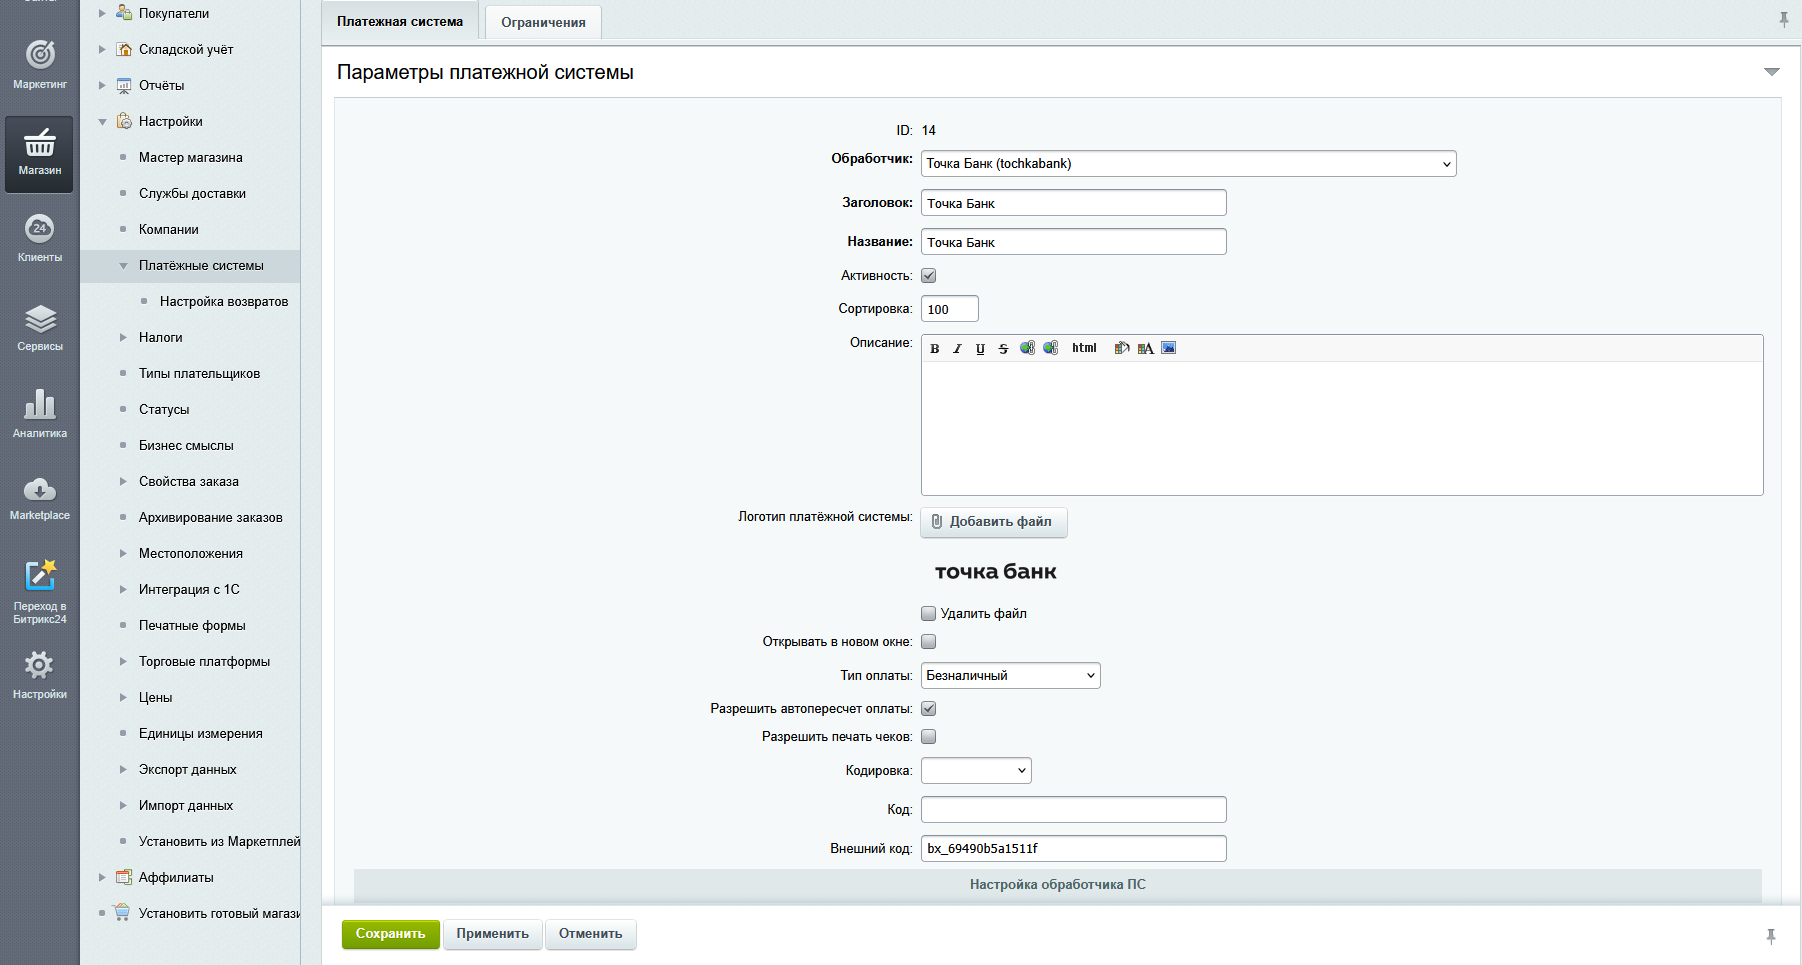
Task: Open the Маркетинг section in sidebar
Action: 40,63
